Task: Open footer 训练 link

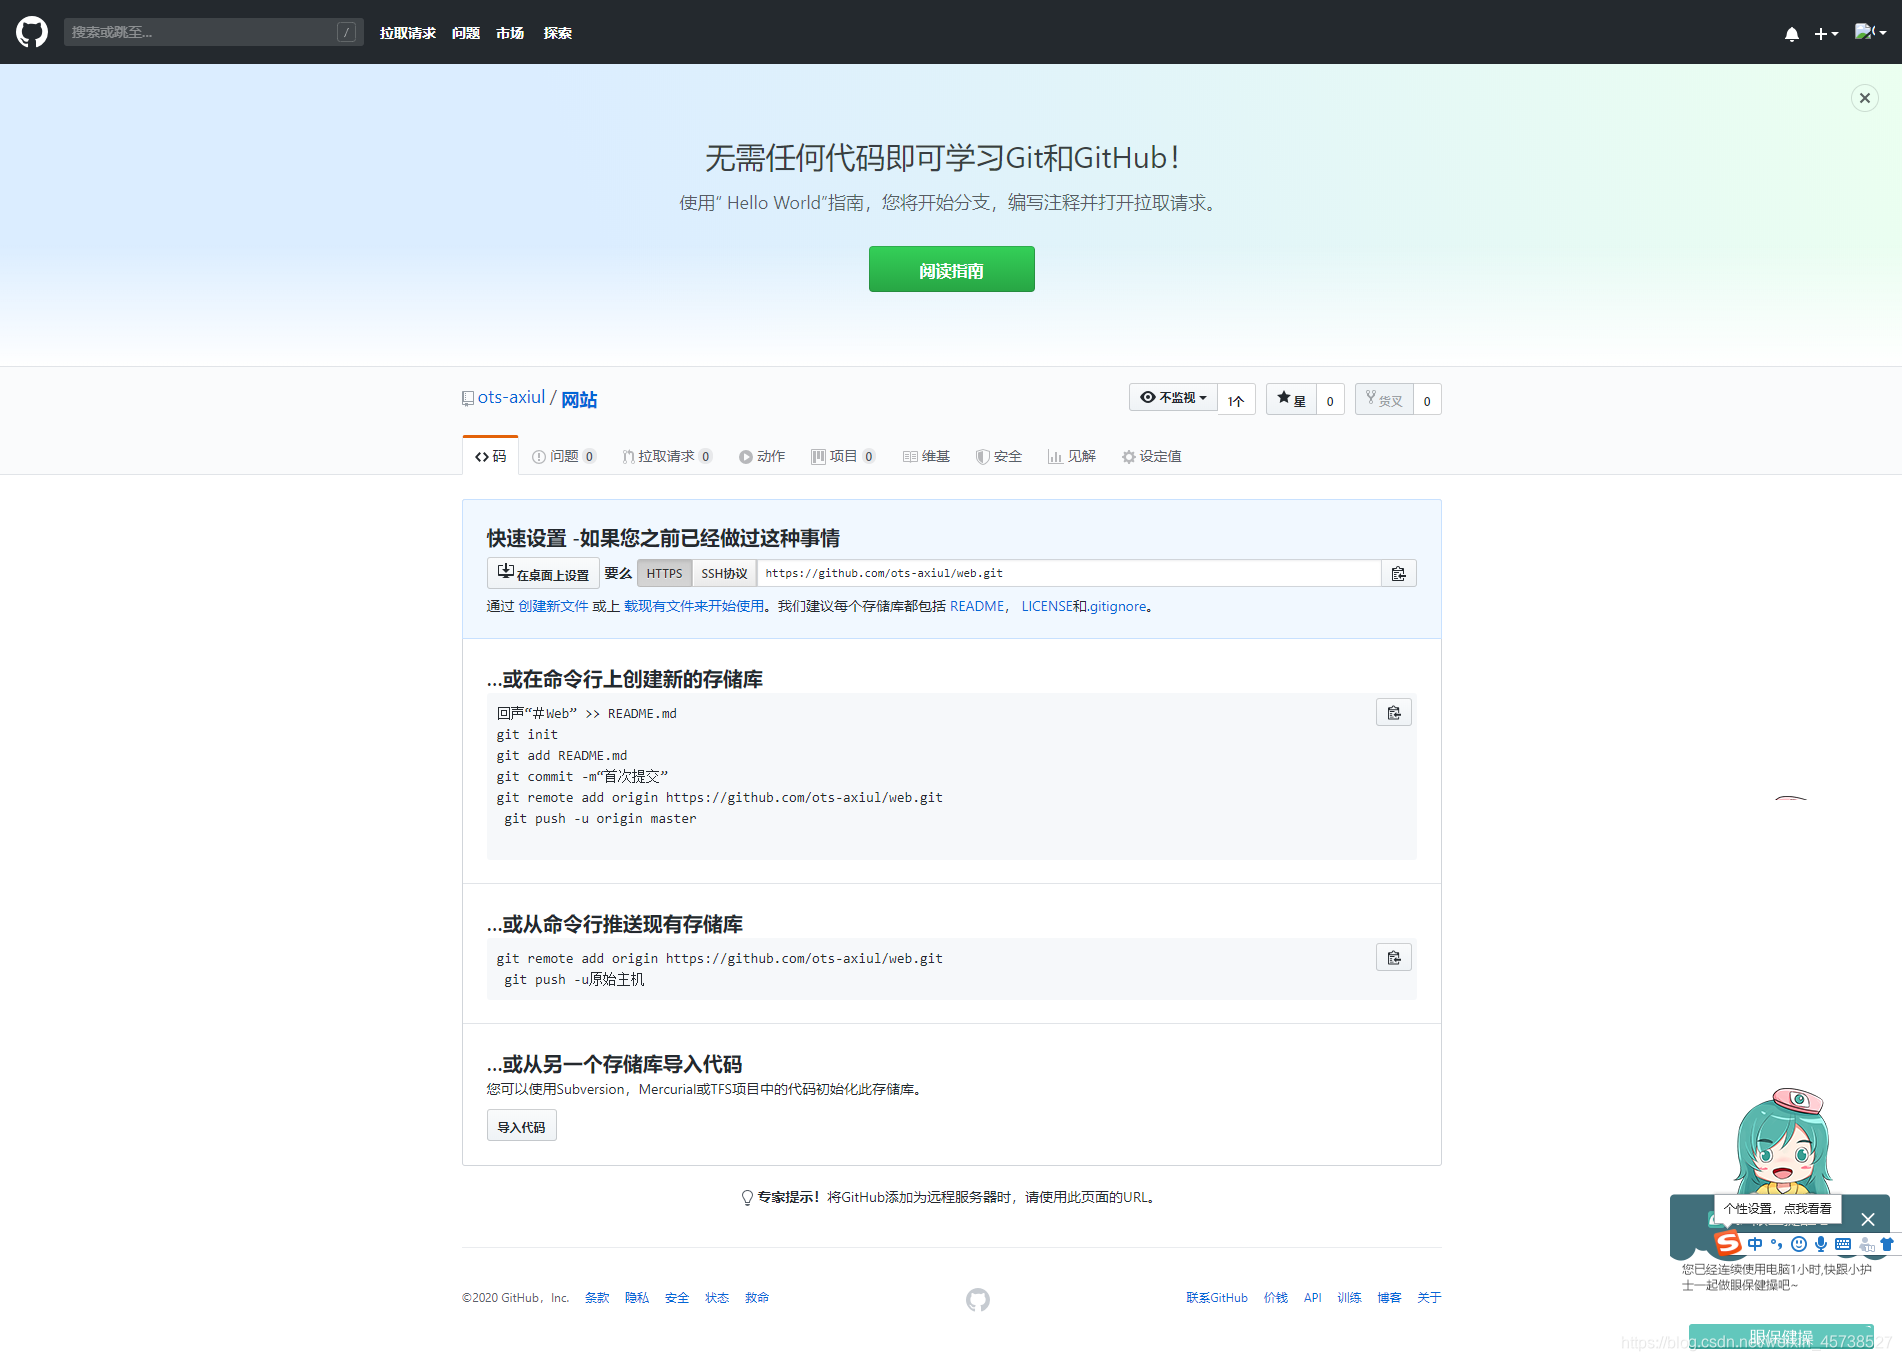Action: [1349, 1298]
